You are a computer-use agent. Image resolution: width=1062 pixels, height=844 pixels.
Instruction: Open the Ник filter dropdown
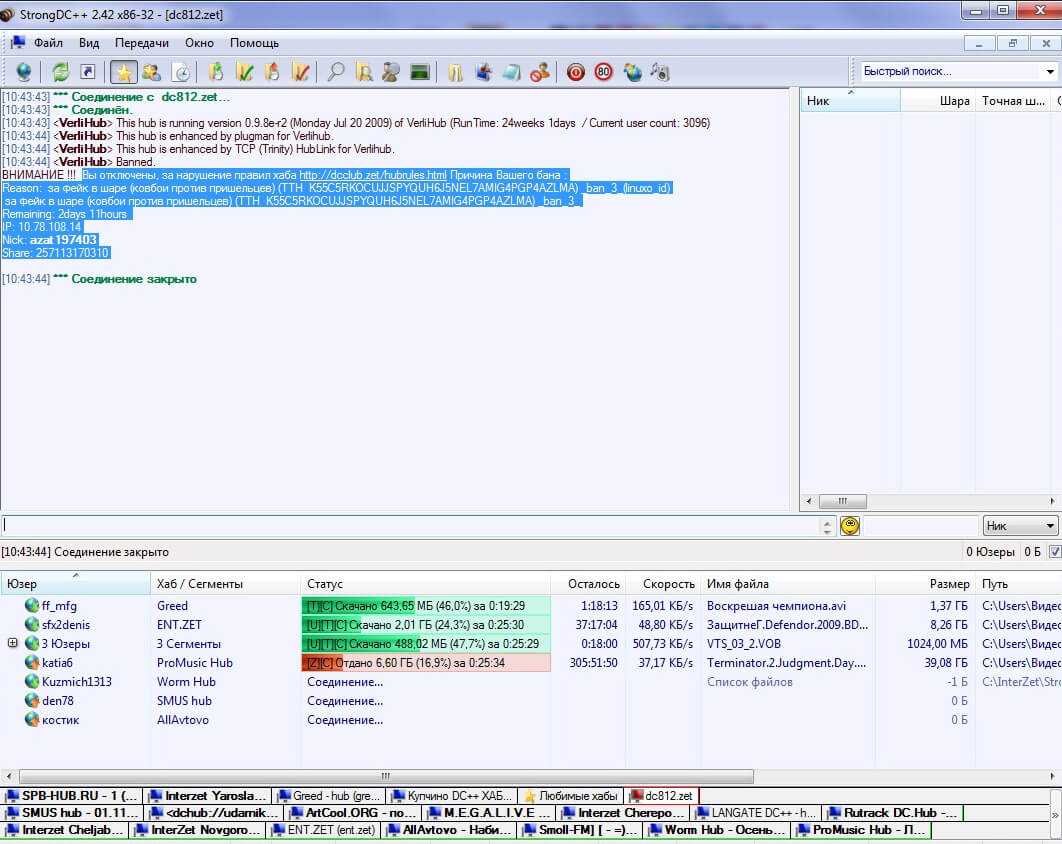point(1020,526)
